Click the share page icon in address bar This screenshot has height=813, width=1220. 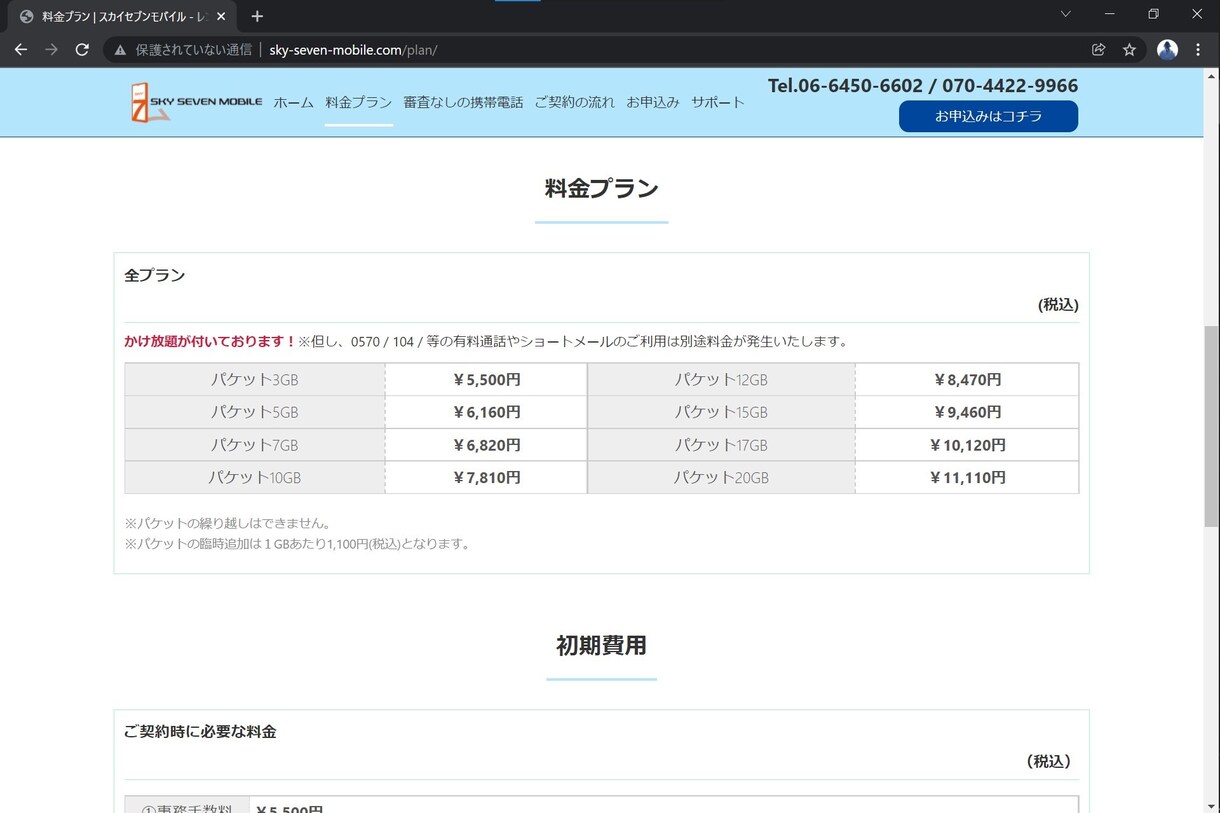coord(1098,49)
